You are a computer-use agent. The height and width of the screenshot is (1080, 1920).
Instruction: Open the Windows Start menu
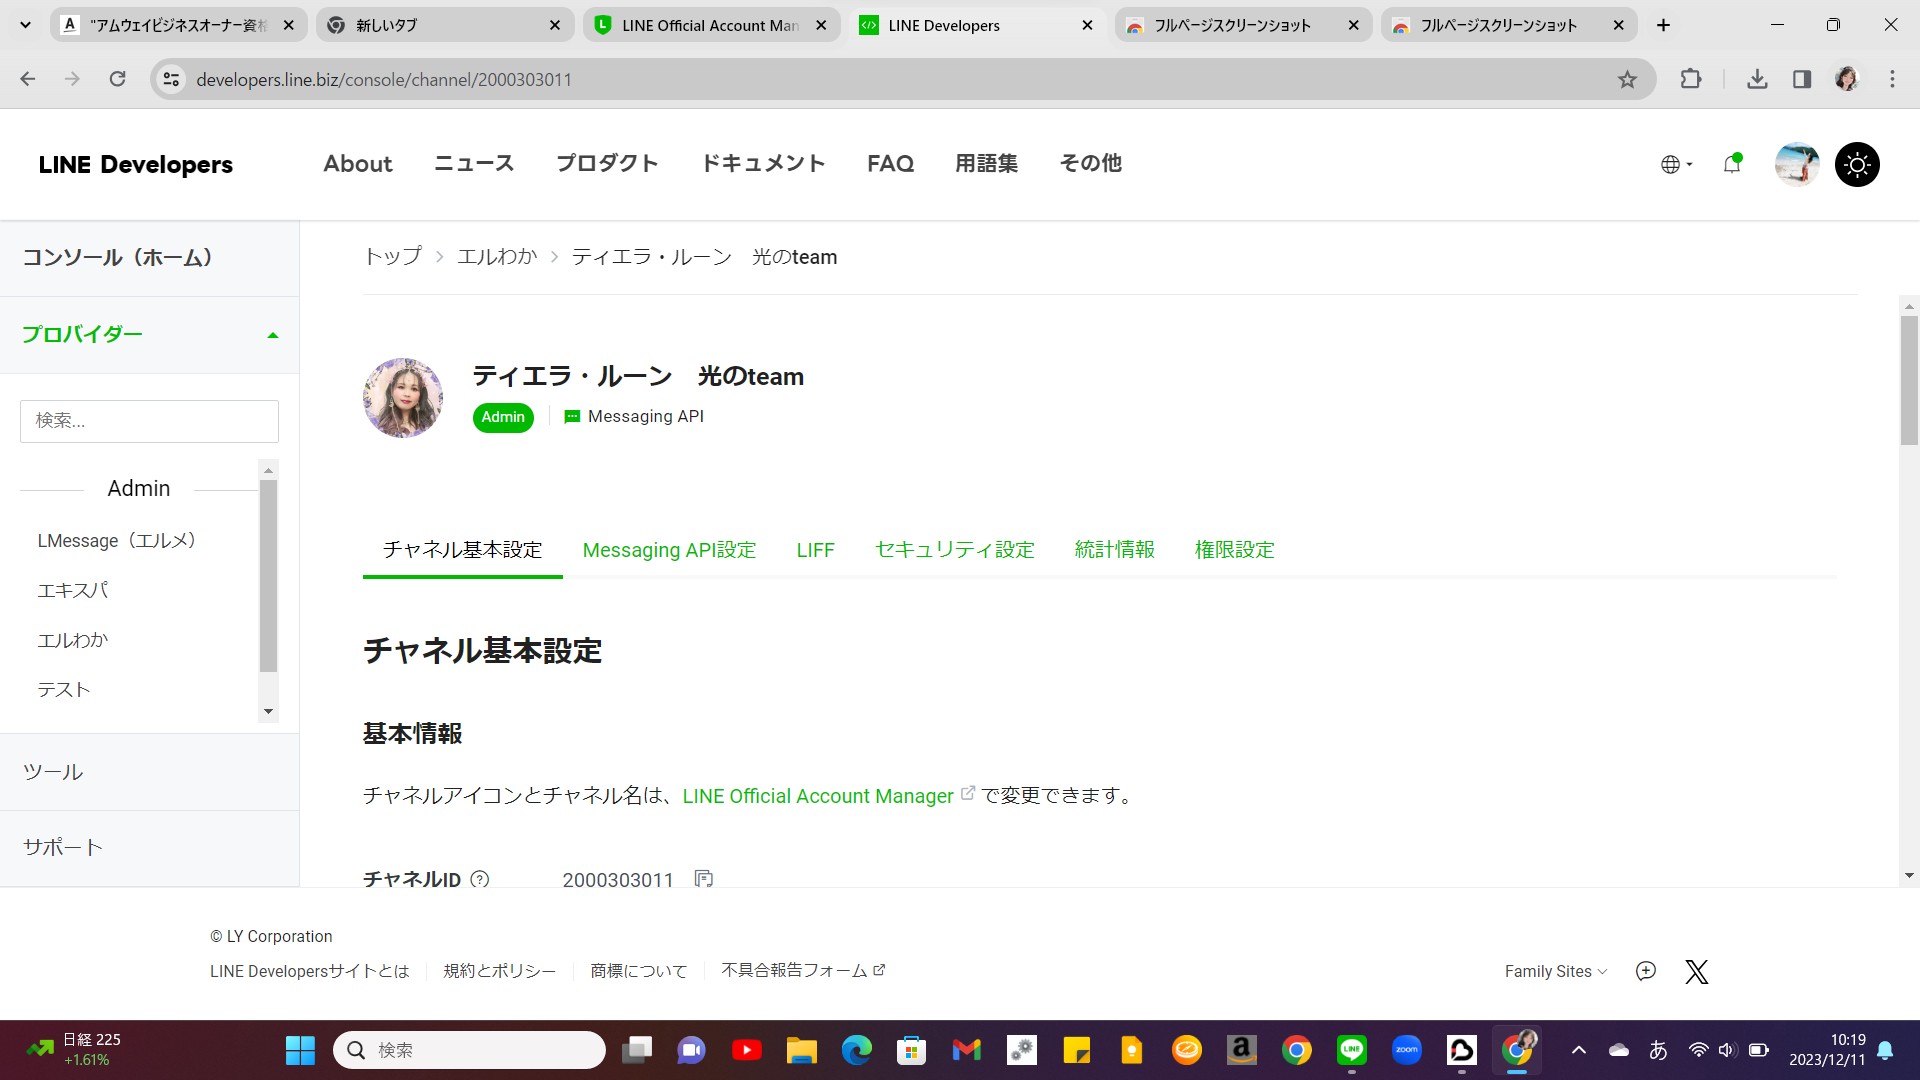[x=300, y=1050]
